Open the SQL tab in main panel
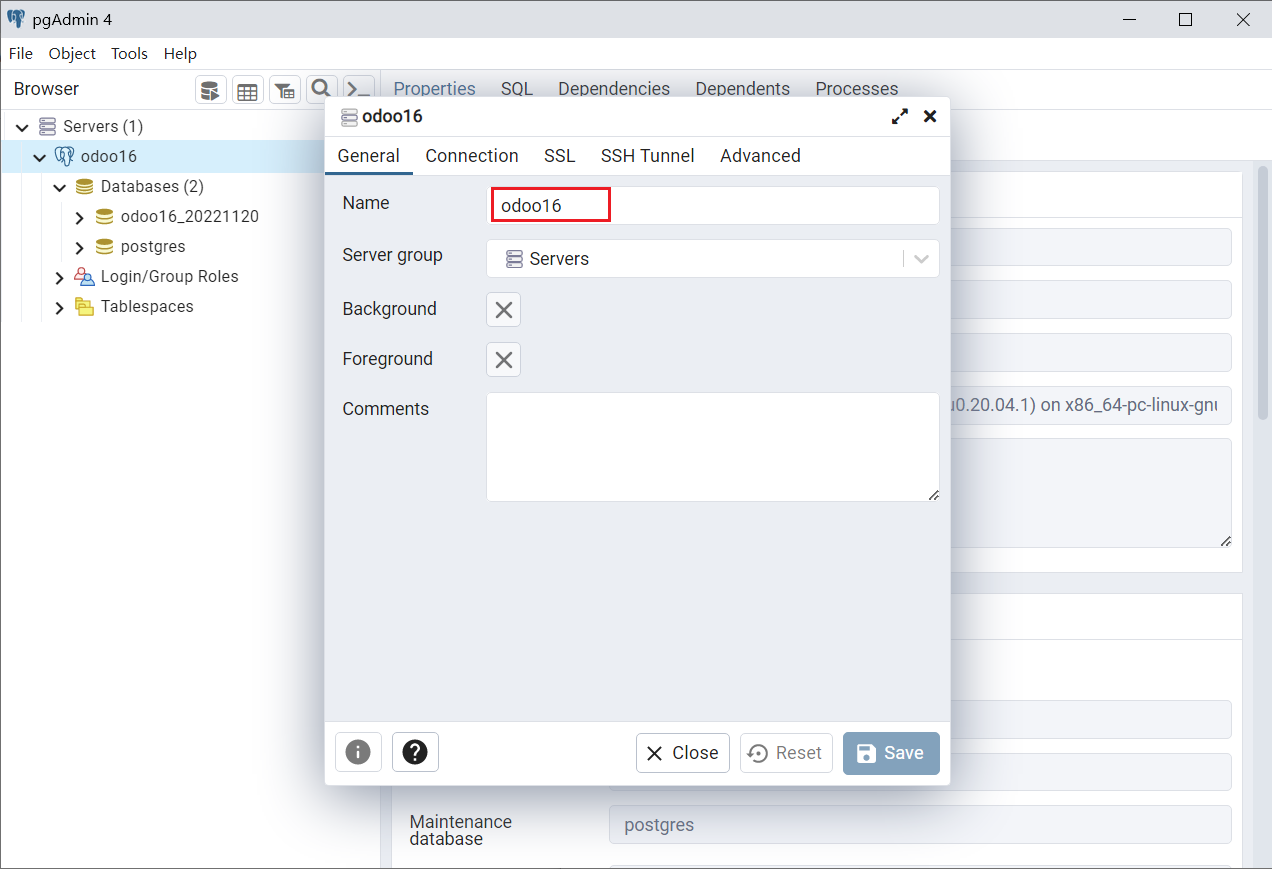Image resolution: width=1272 pixels, height=869 pixels. (517, 89)
